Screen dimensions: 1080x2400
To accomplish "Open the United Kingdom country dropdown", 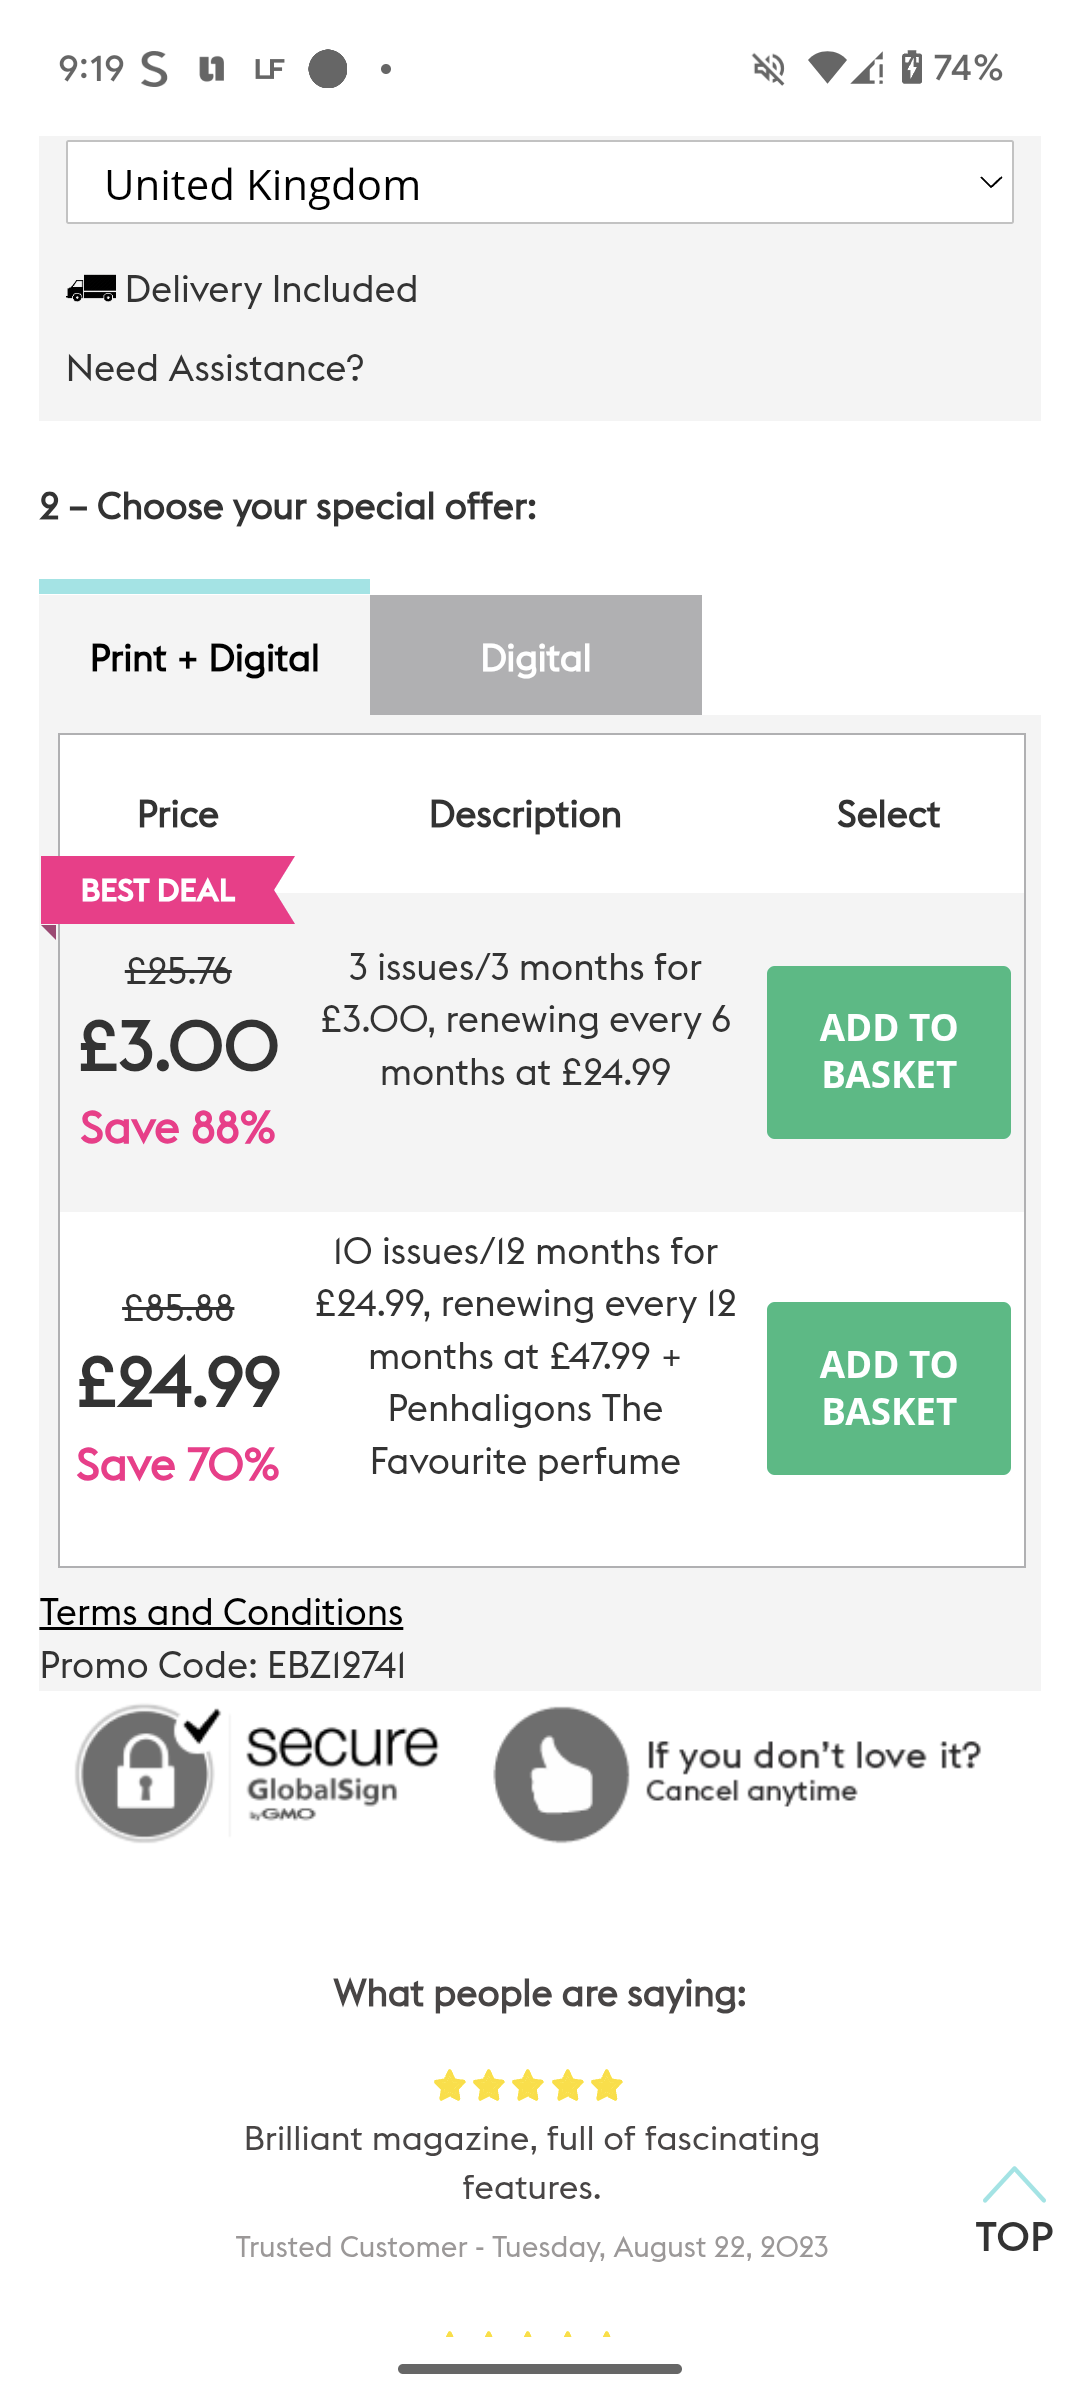I will click(x=539, y=183).
